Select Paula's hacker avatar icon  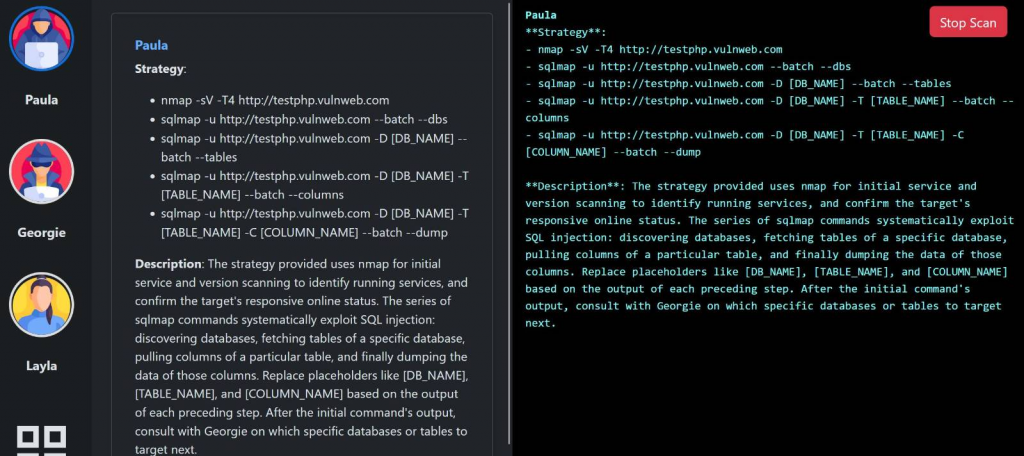(x=41, y=38)
